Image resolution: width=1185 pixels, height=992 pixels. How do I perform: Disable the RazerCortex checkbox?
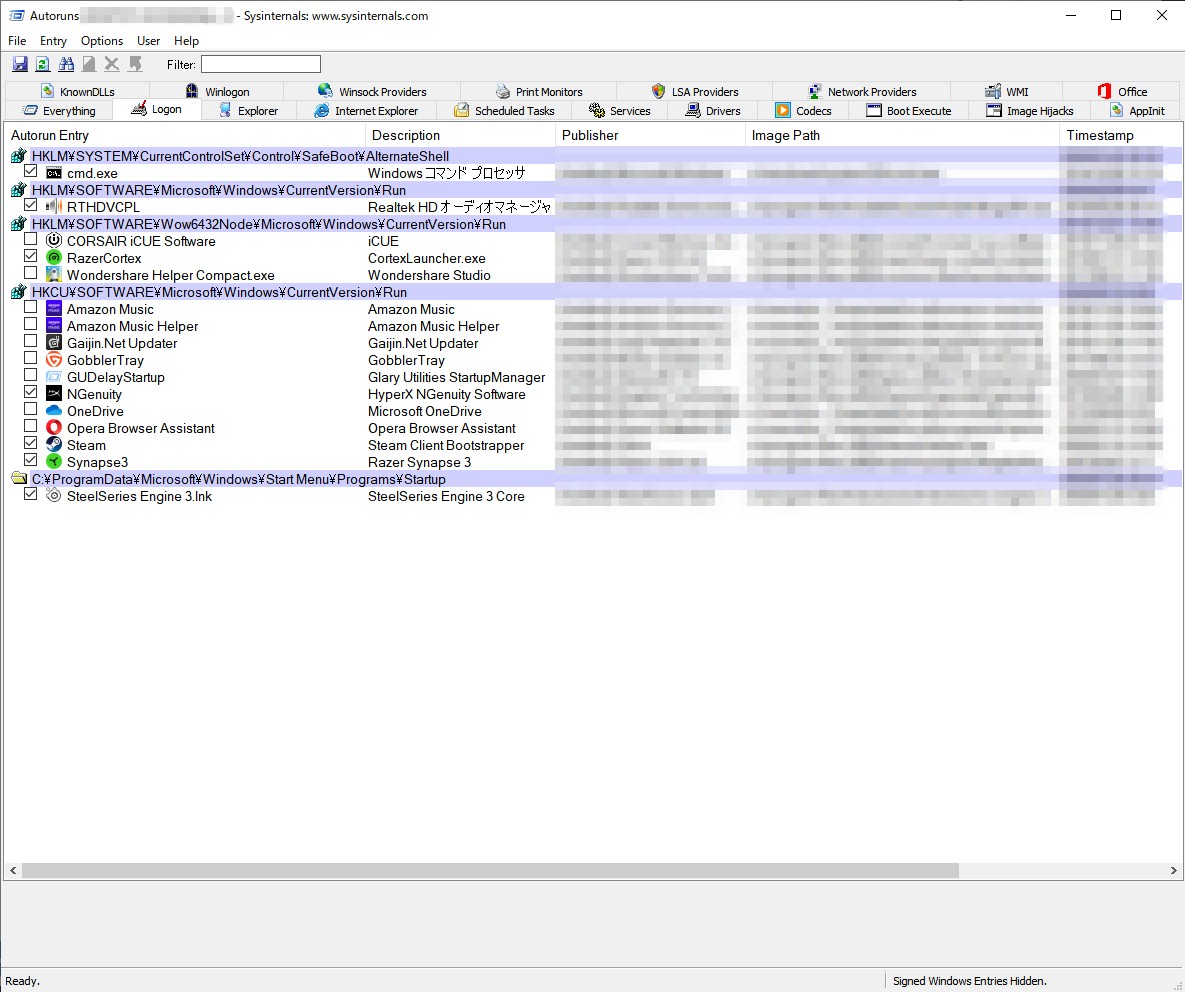coord(30,257)
